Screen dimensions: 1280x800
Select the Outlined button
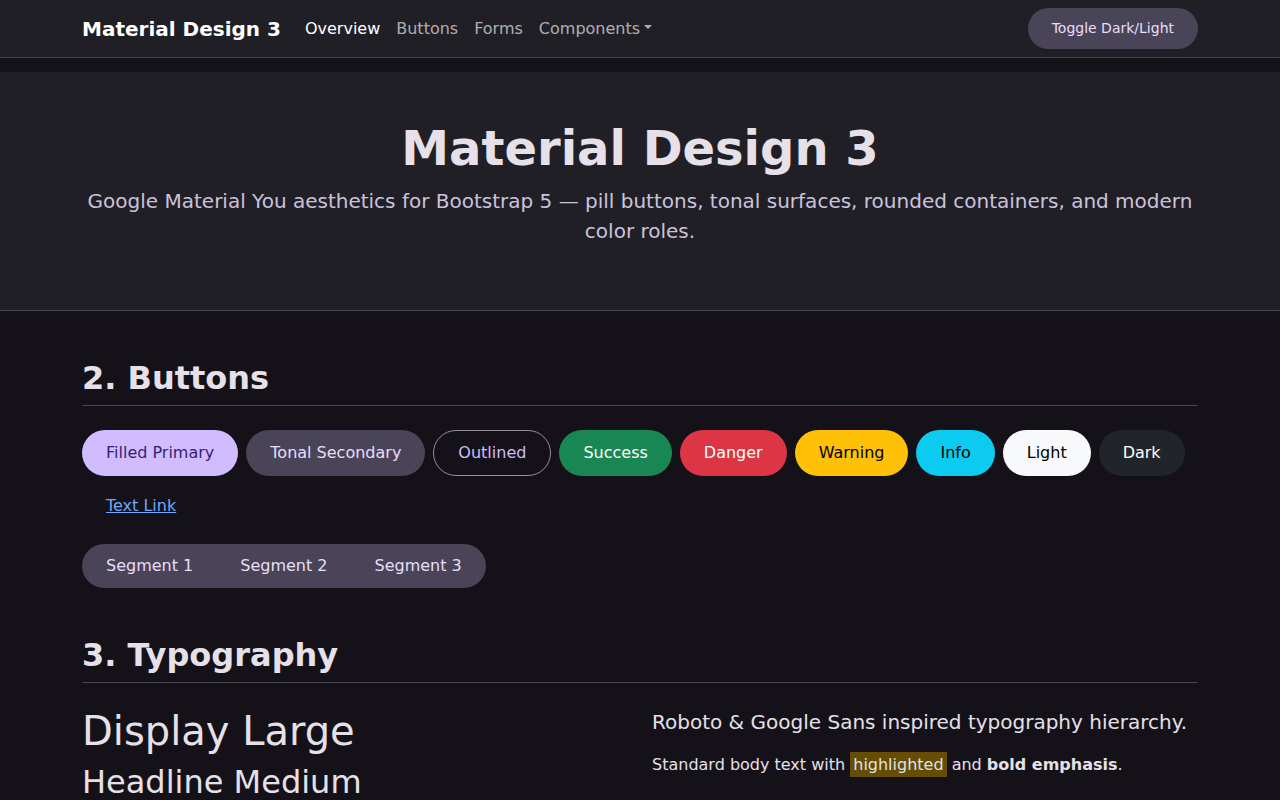(x=492, y=453)
